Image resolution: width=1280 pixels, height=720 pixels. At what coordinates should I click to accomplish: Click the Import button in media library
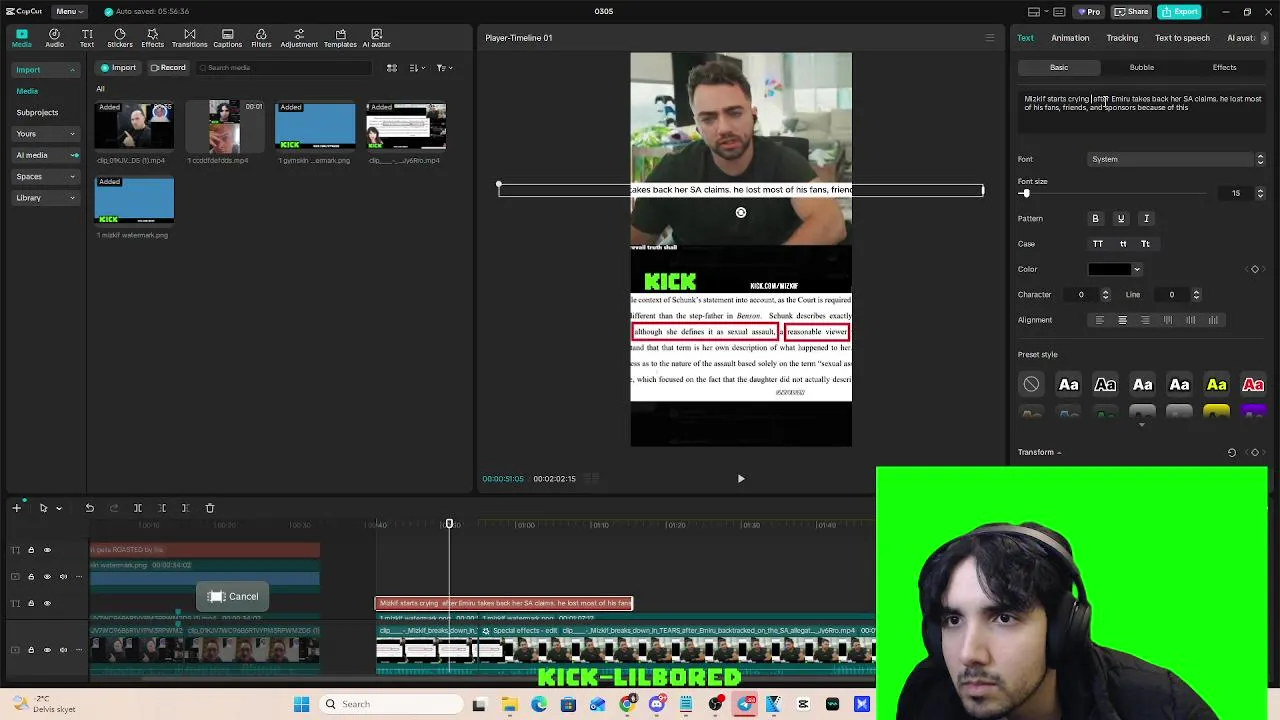pyautogui.click(x=118, y=68)
